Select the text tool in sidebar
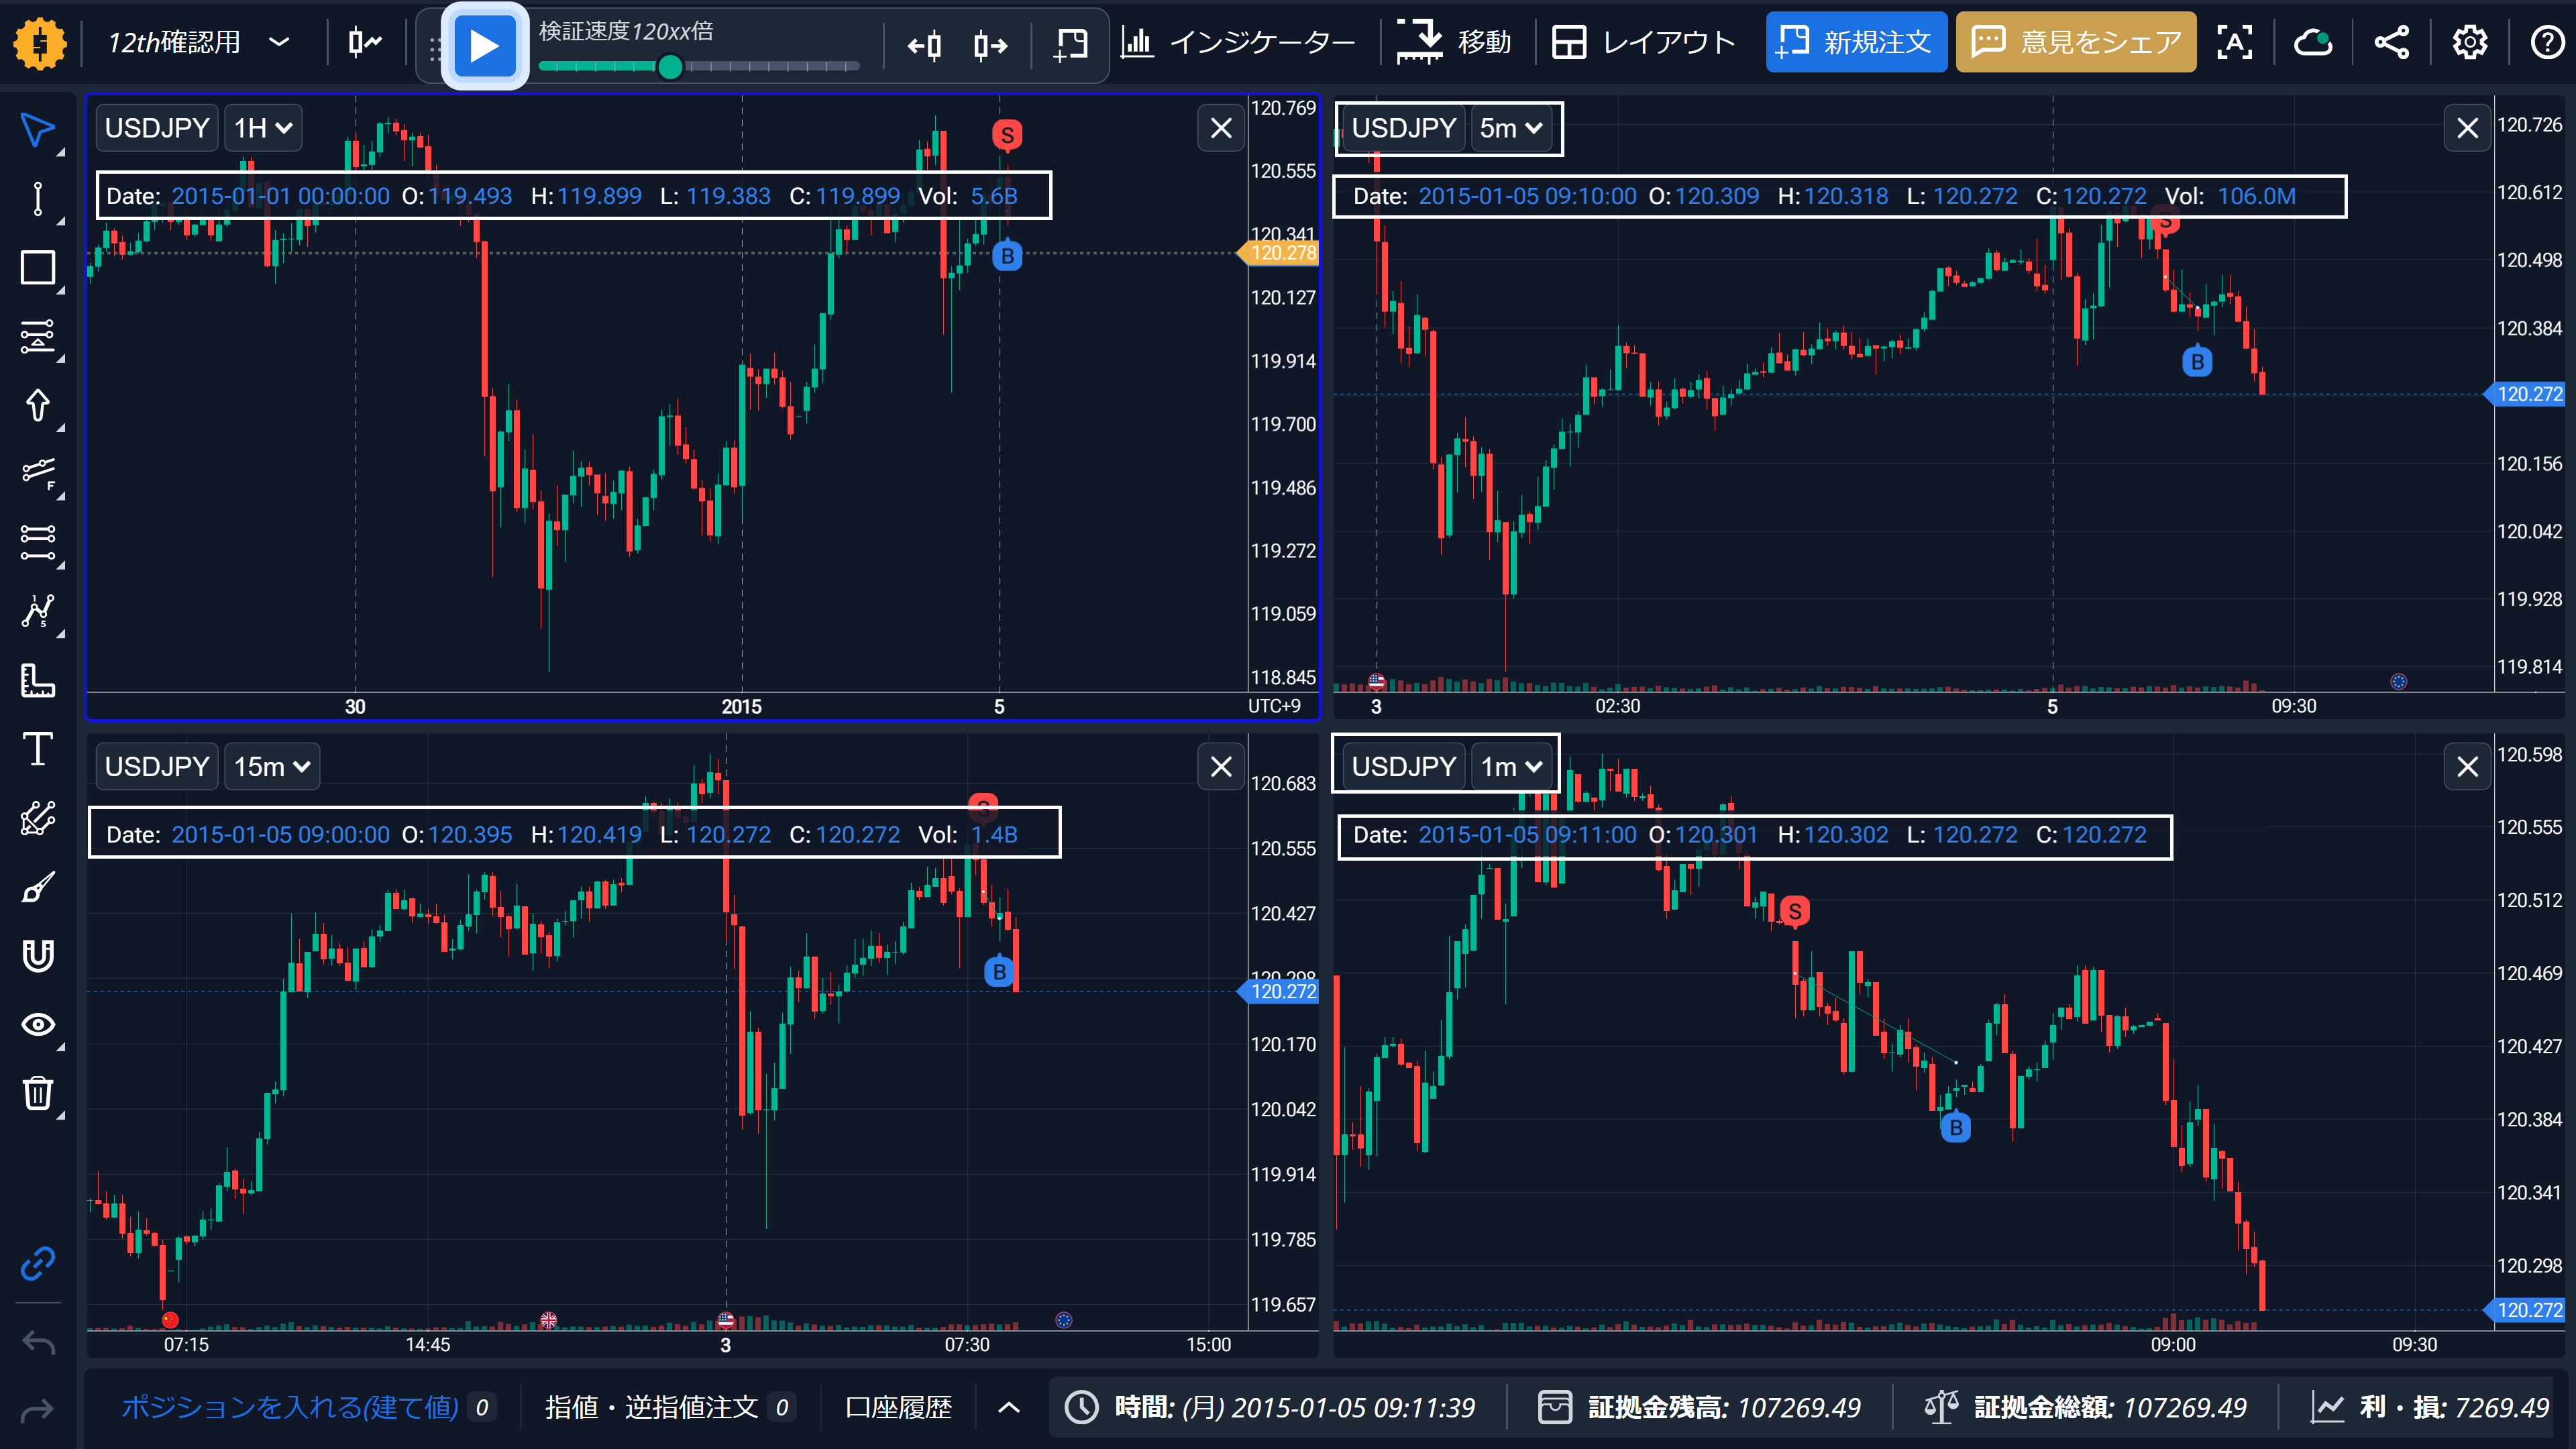 click(38, 749)
